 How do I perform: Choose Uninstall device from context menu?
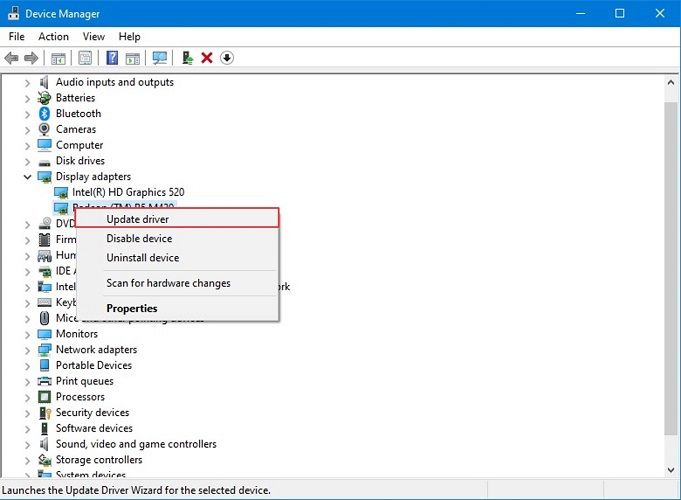(177, 257)
